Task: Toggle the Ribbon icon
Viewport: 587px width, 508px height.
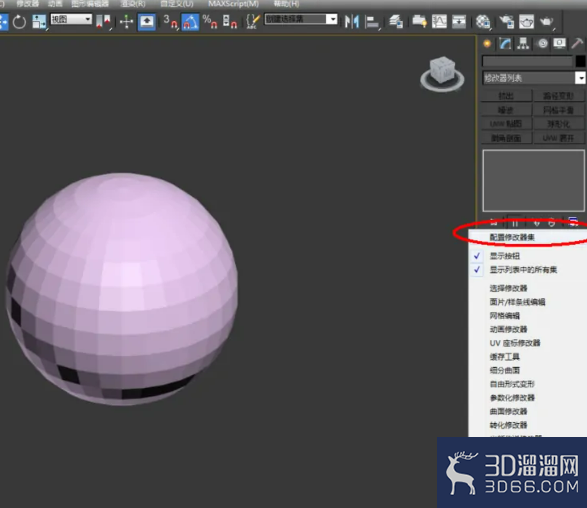Action: point(419,22)
